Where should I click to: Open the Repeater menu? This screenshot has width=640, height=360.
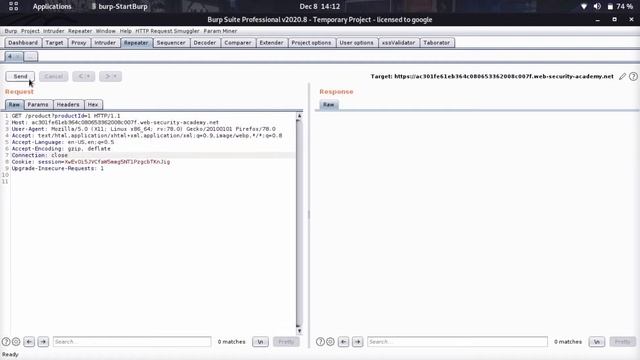(x=80, y=31)
